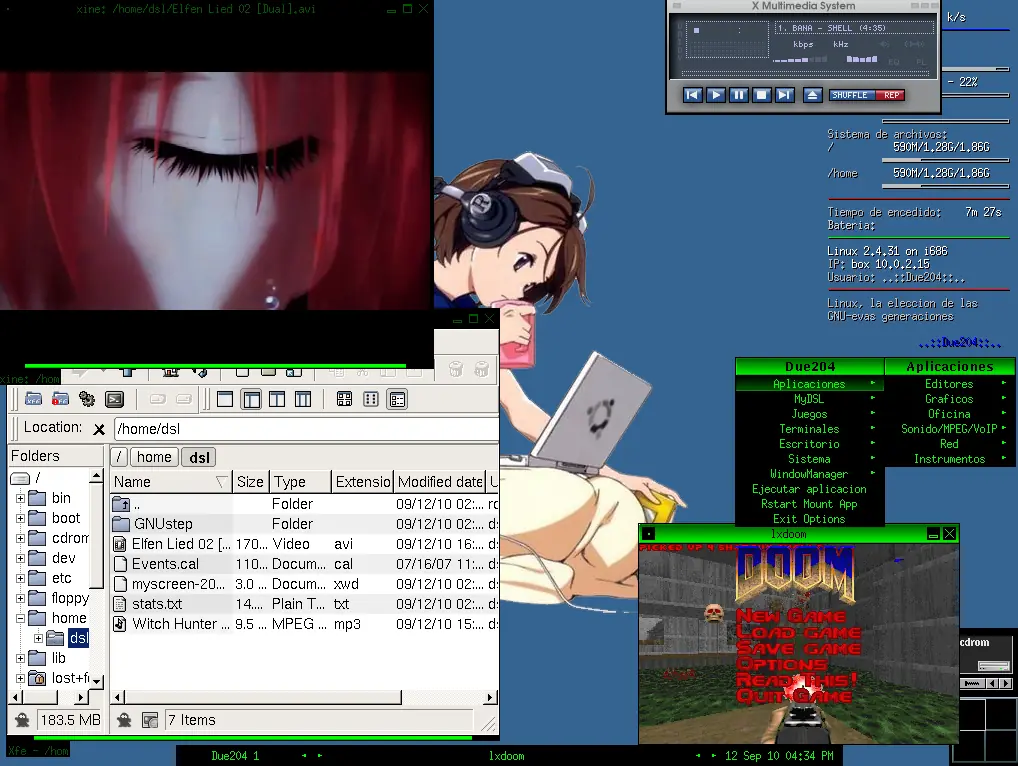Viewport: 1018px width, 766px height.
Task: Clear the Location field with the X icon
Action: (99, 429)
